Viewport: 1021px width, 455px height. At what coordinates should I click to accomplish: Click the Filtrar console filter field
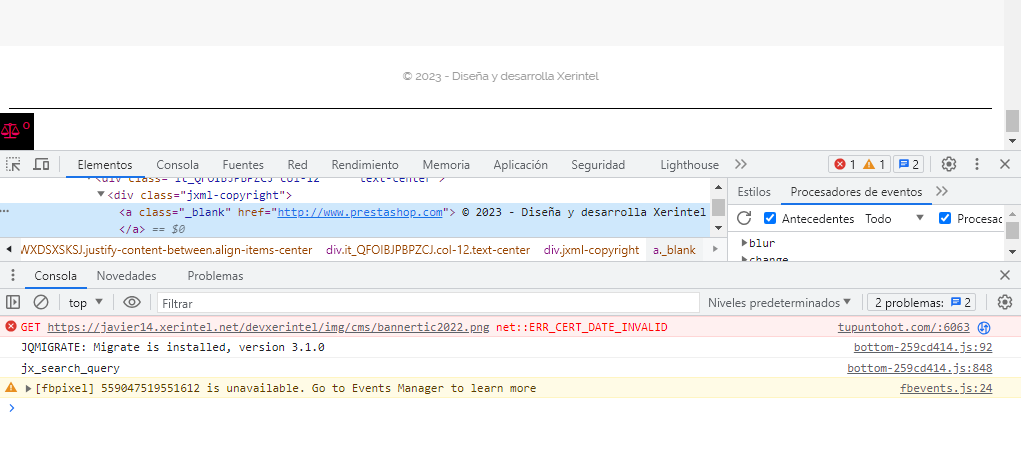(x=428, y=303)
